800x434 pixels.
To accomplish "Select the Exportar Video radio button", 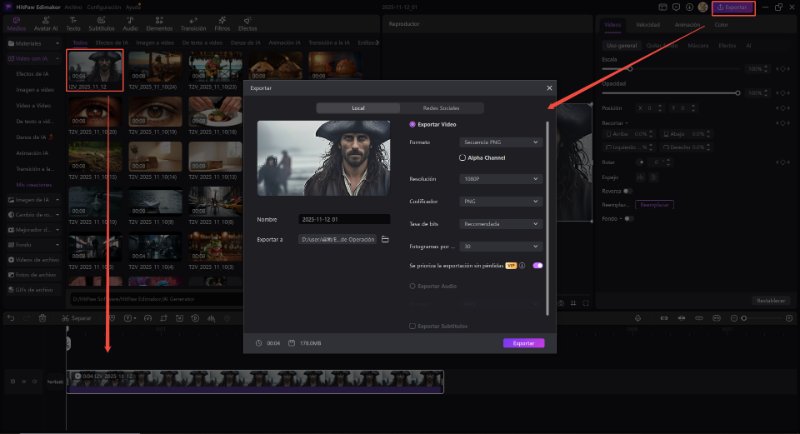I will 413,125.
